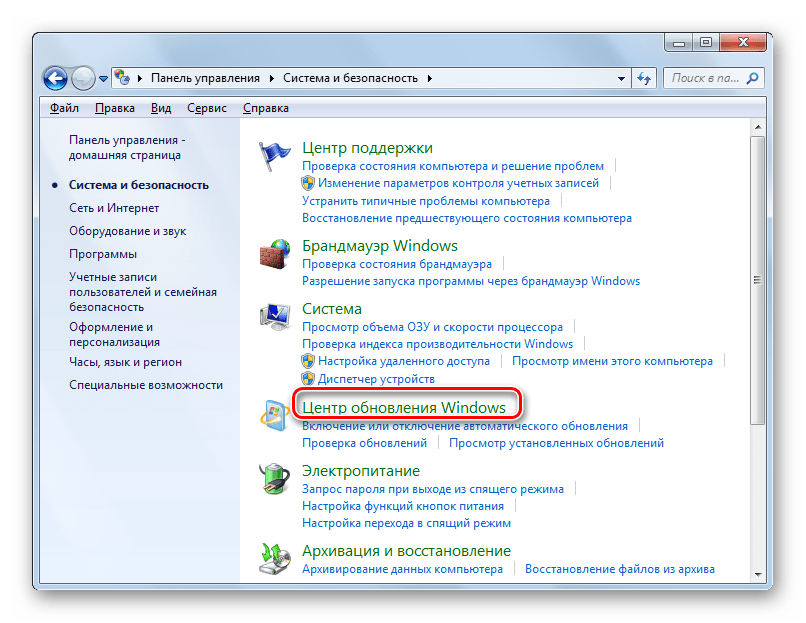This screenshot has height=623, width=806.
Task: Go to Панель управления домашняя страница
Action: click(127, 148)
